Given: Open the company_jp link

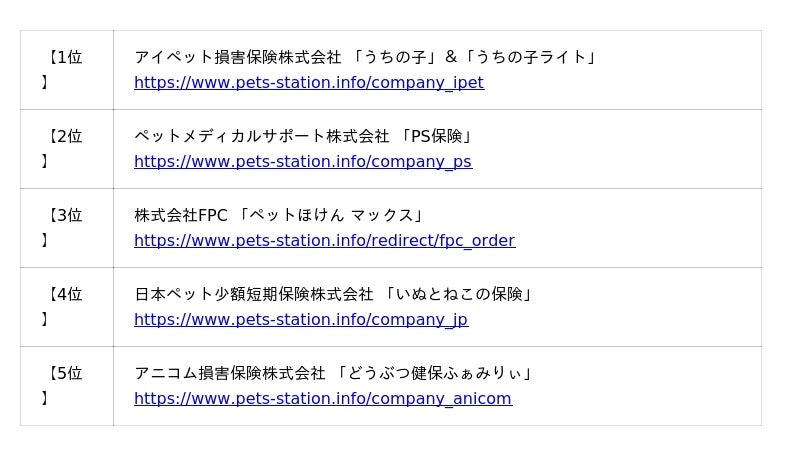Looking at the screenshot, I should [300, 320].
